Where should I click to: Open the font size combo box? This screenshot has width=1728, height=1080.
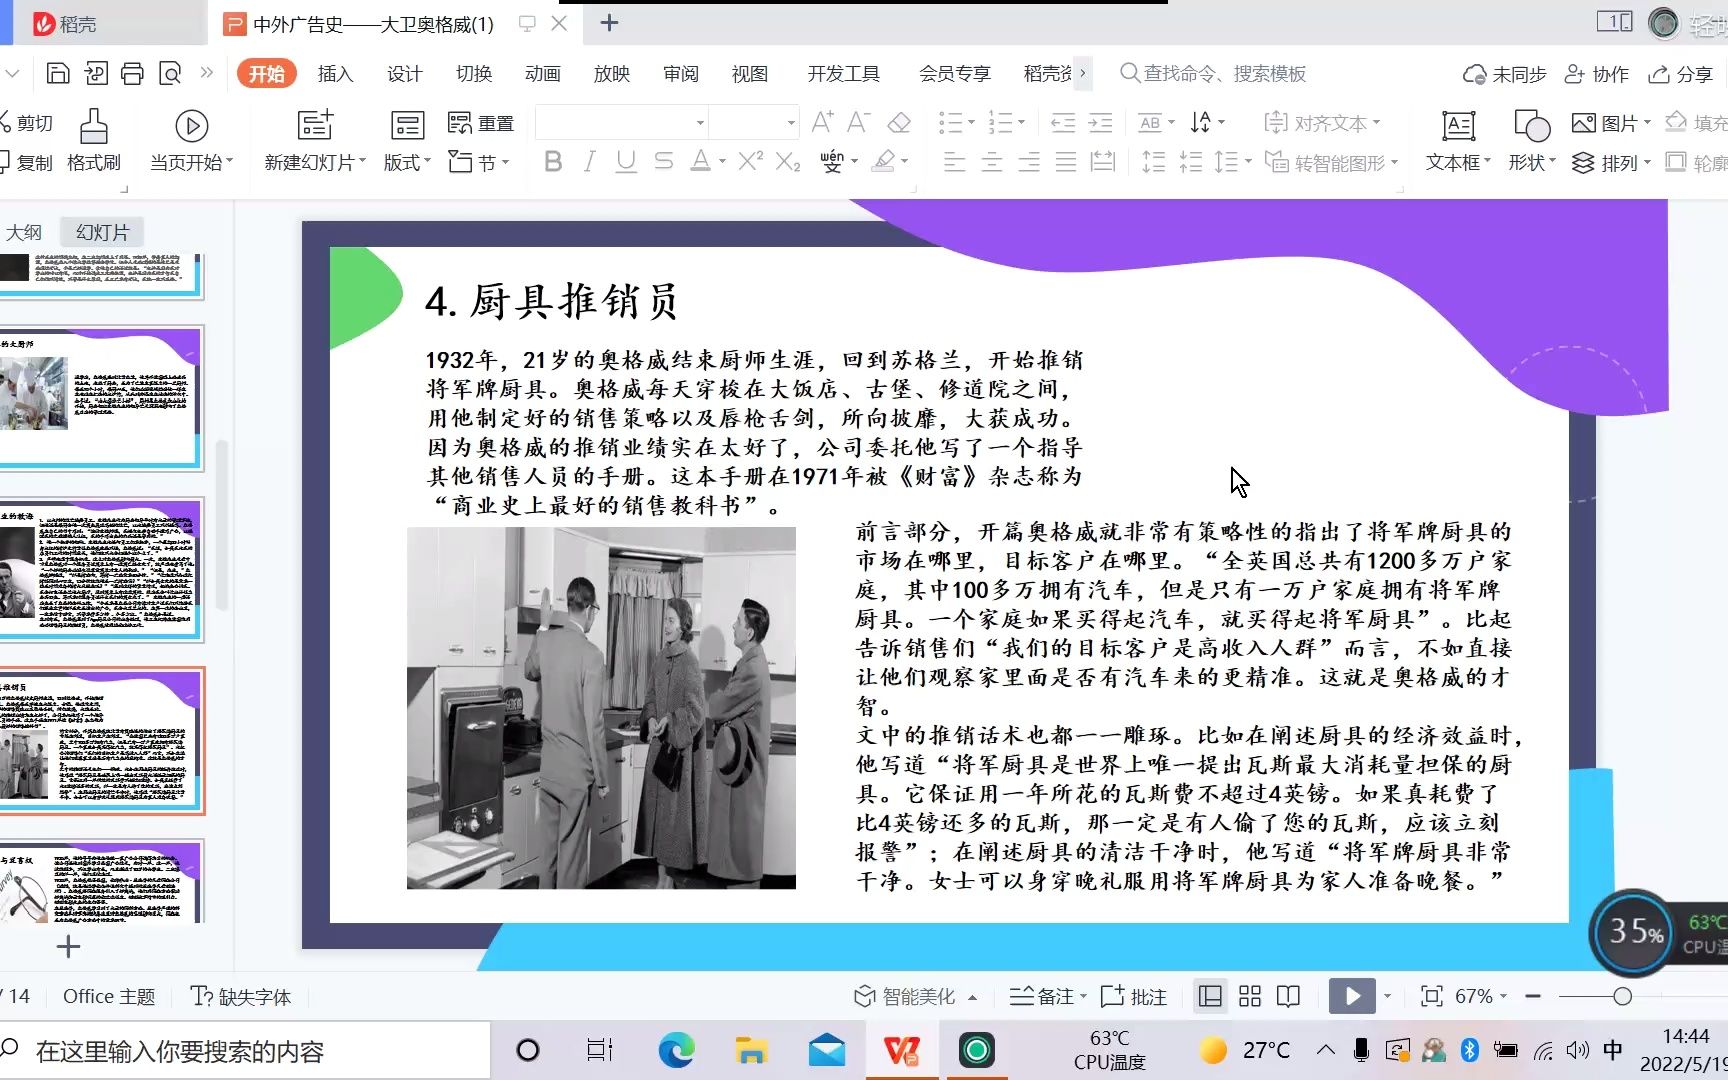coord(754,123)
